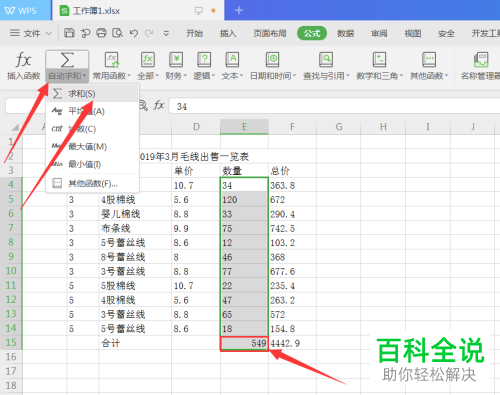
Task: Click the cell showing 4442.9
Action: pyautogui.click(x=292, y=343)
